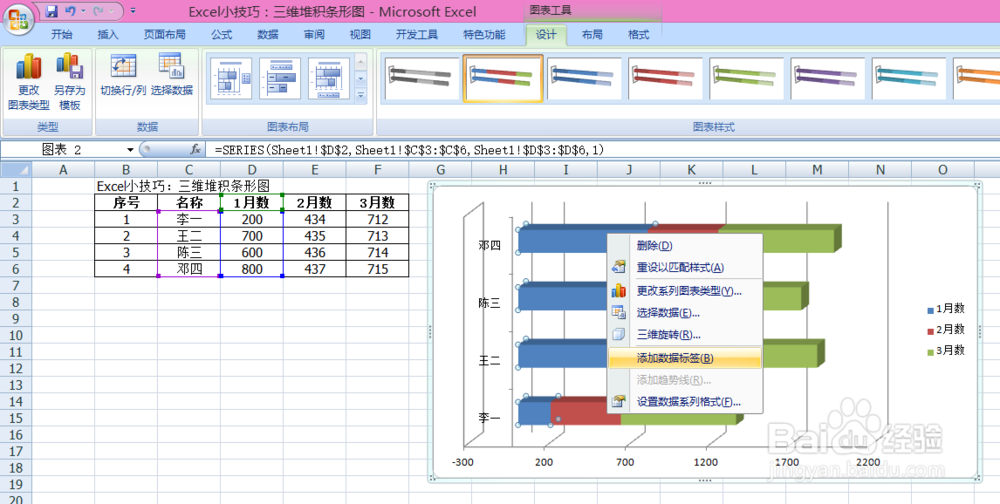This screenshot has width=1000, height=504.
Task: Open the Office button menu
Action: pyautogui.click(x=18, y=19)
